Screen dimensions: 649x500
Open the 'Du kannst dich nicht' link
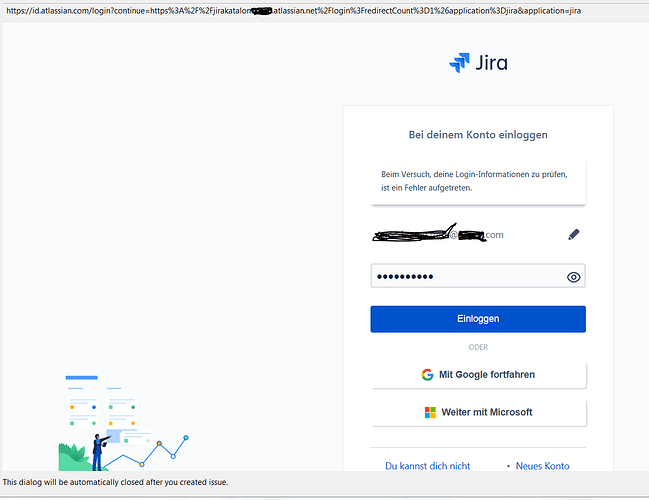click(x=428, y=466)
